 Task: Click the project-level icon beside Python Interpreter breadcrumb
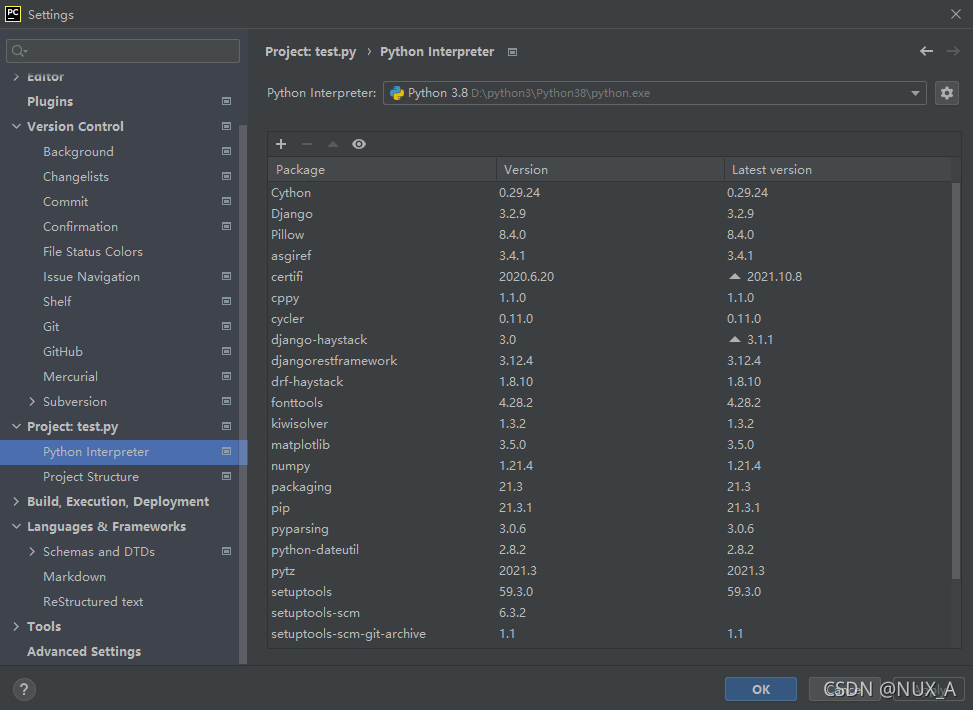tap(513, 52)
